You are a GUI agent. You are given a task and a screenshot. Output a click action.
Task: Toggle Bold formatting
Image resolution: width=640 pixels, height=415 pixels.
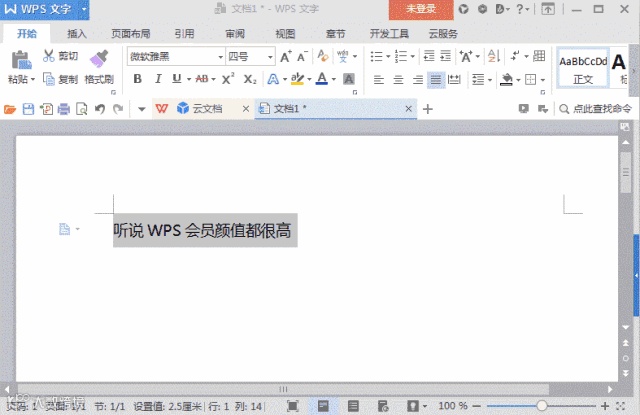point(138,78)
